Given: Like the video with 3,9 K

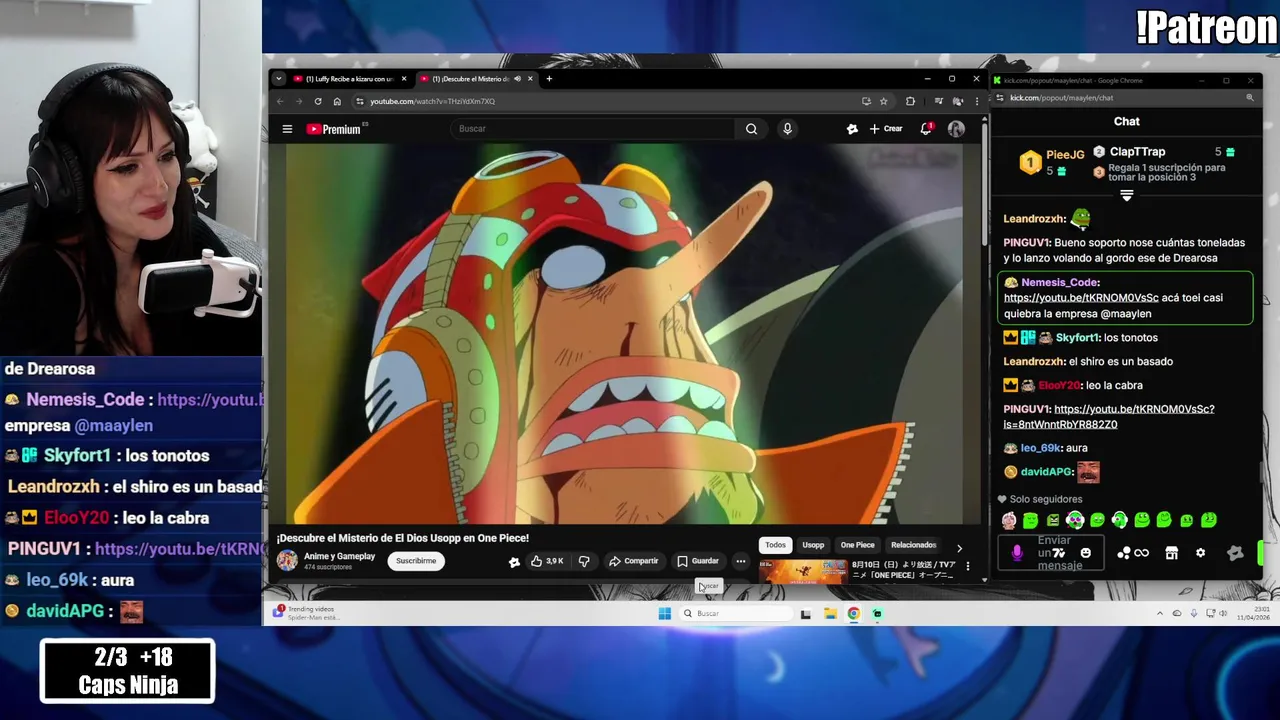Looking at the screenshot, I should click(x=547, y=561).
